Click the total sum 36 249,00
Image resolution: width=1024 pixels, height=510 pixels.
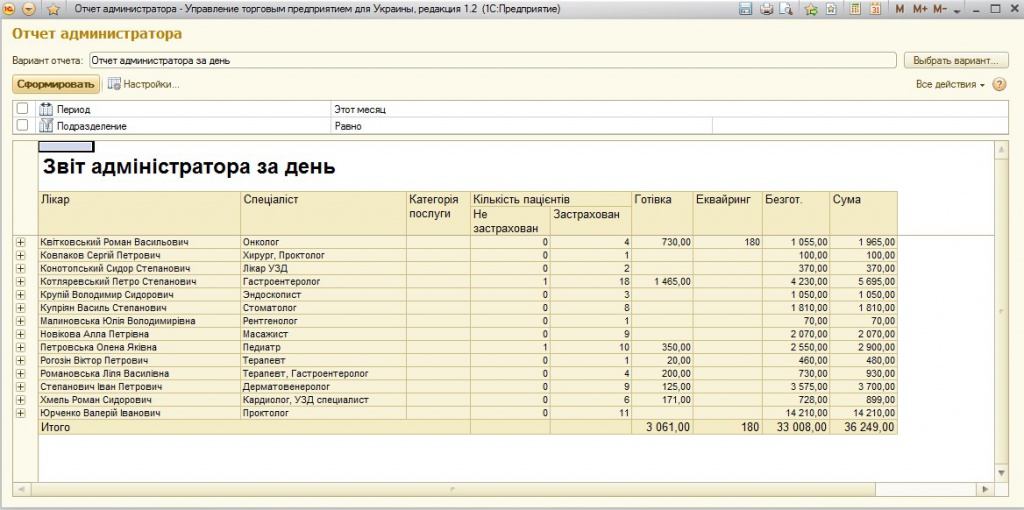[863, 427]
